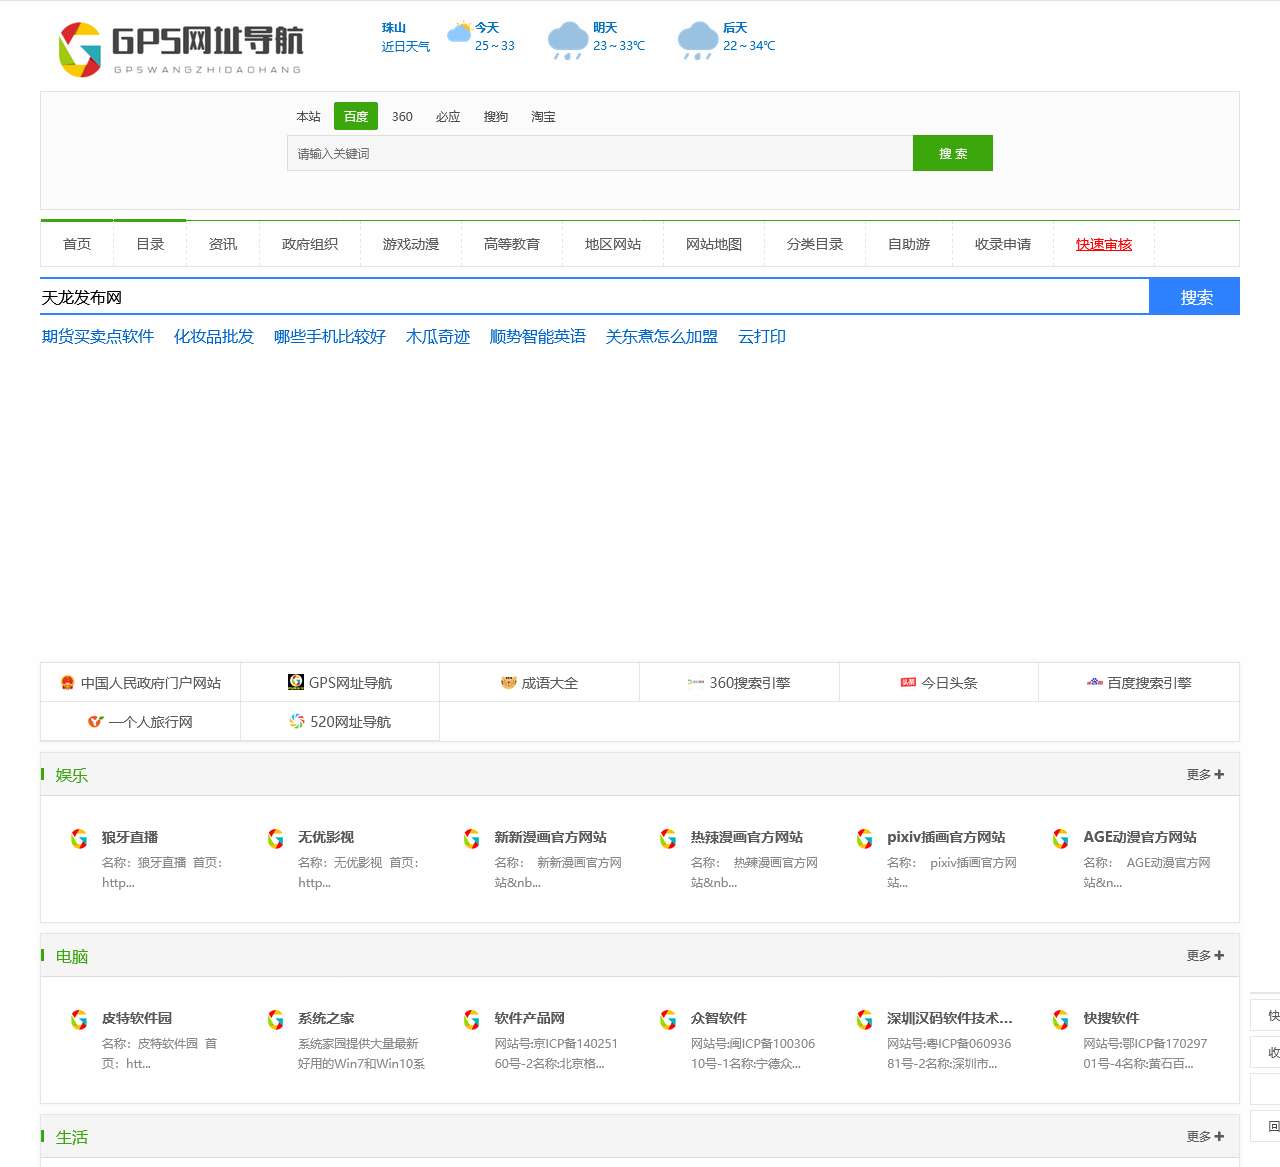Open the 政府组织 navigation tab
The image size is (1280, 1167).
coord(310,244)
